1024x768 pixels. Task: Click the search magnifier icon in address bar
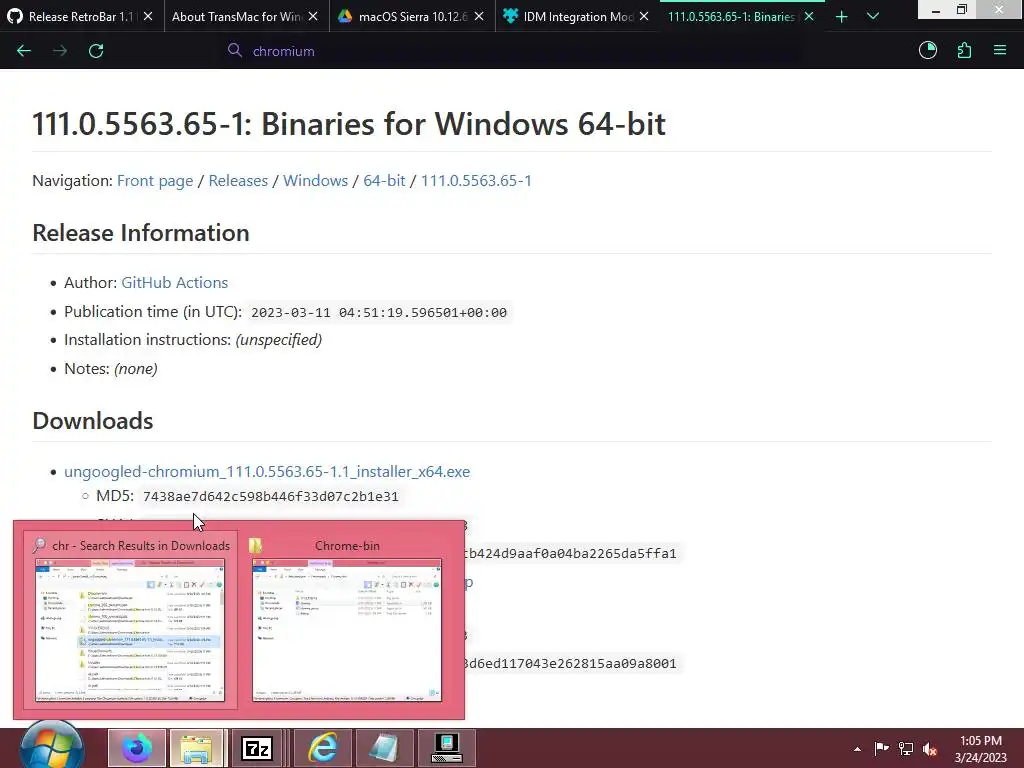(x=234, y=50)
